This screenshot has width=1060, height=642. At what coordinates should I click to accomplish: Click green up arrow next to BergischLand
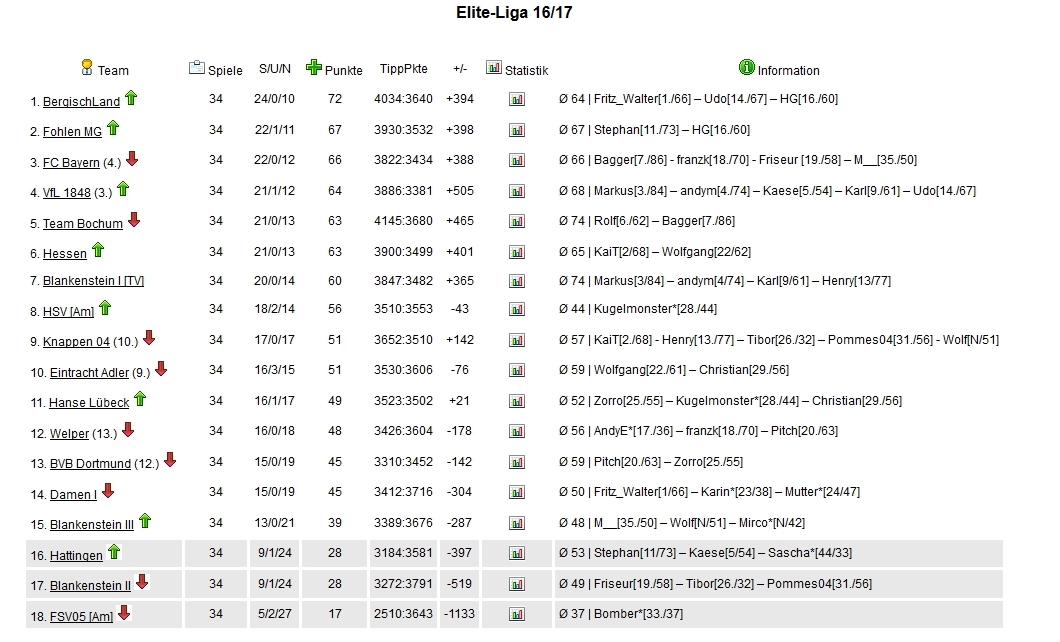(x=131, y=98)
